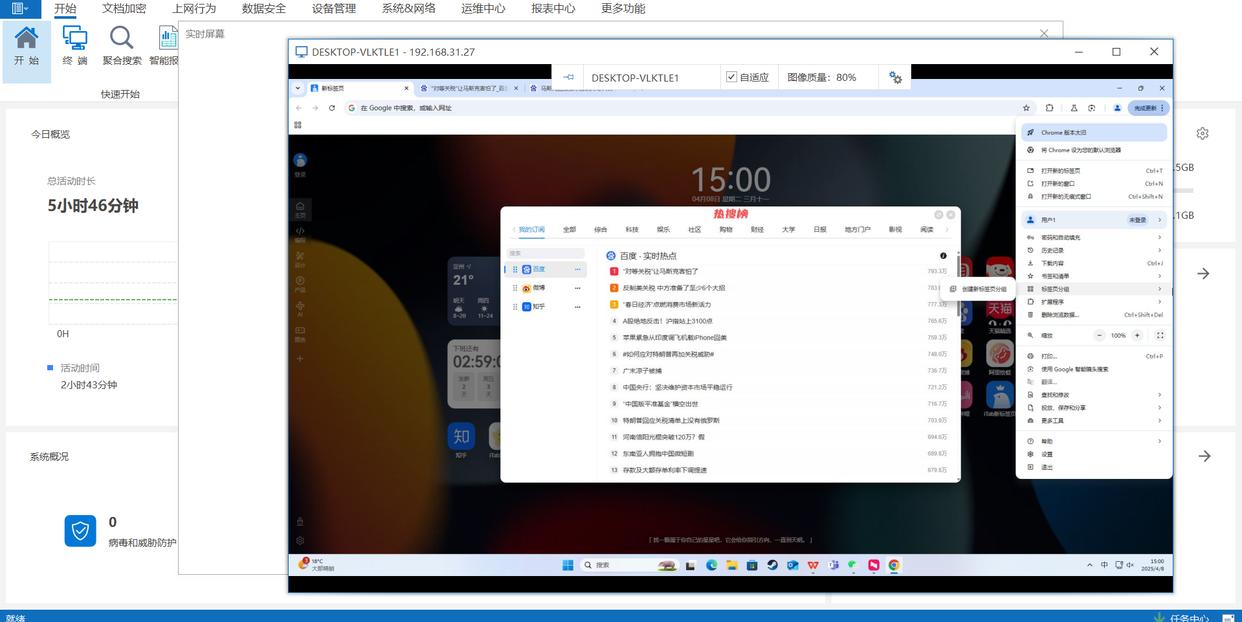1242x622 pixels.
Task: Expand 密码和自动填充 submenu
Action: point(1094,237)
